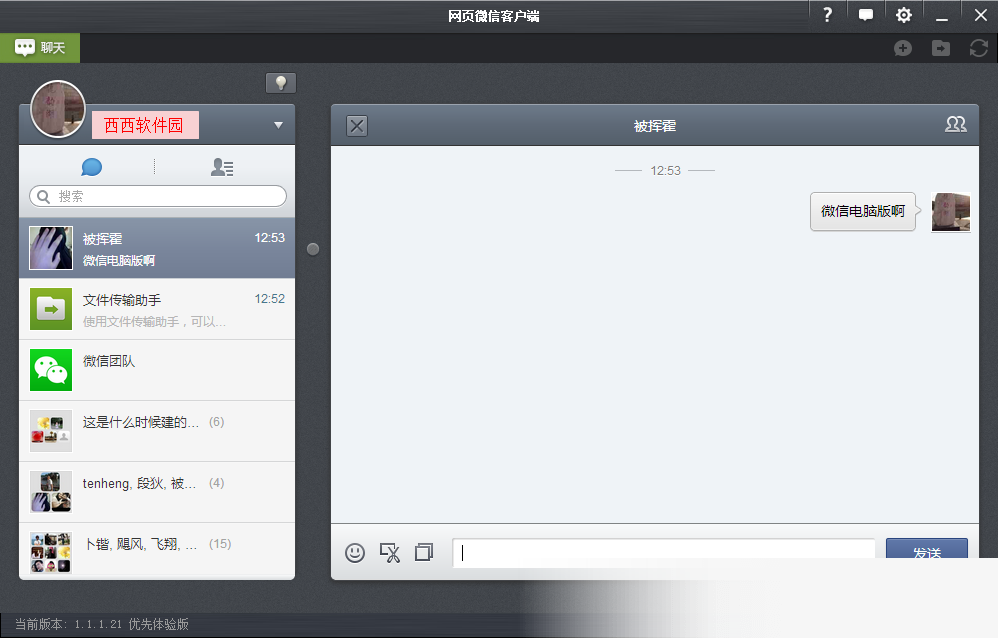Switch to the 聊天 tab

40,48
